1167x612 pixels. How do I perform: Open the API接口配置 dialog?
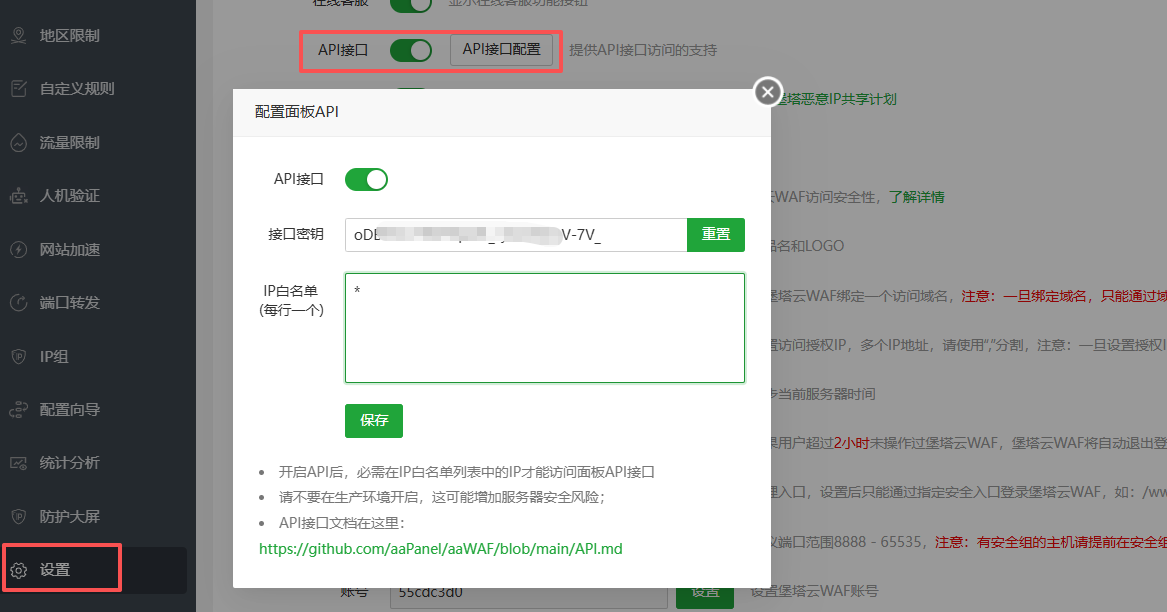coord(502,49)
